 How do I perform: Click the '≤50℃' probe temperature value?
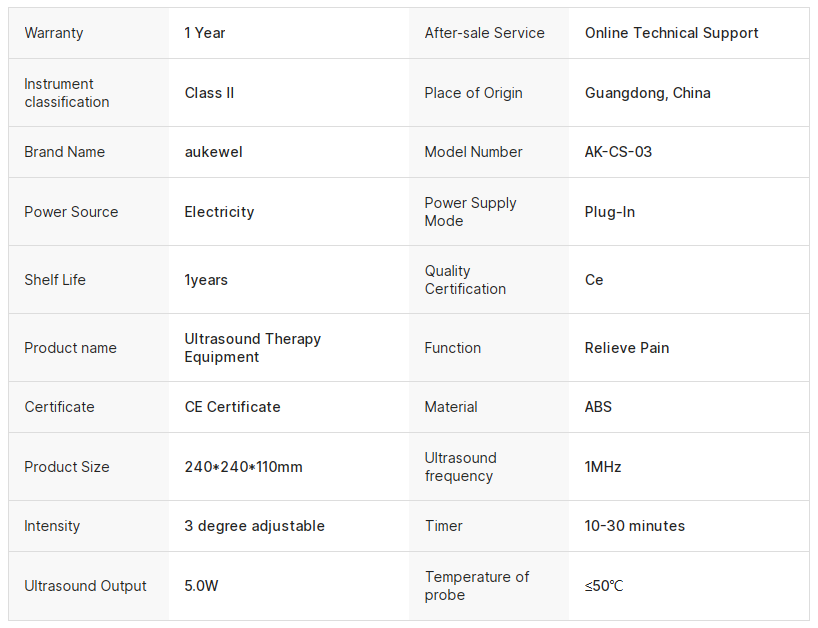click(604, 586)
